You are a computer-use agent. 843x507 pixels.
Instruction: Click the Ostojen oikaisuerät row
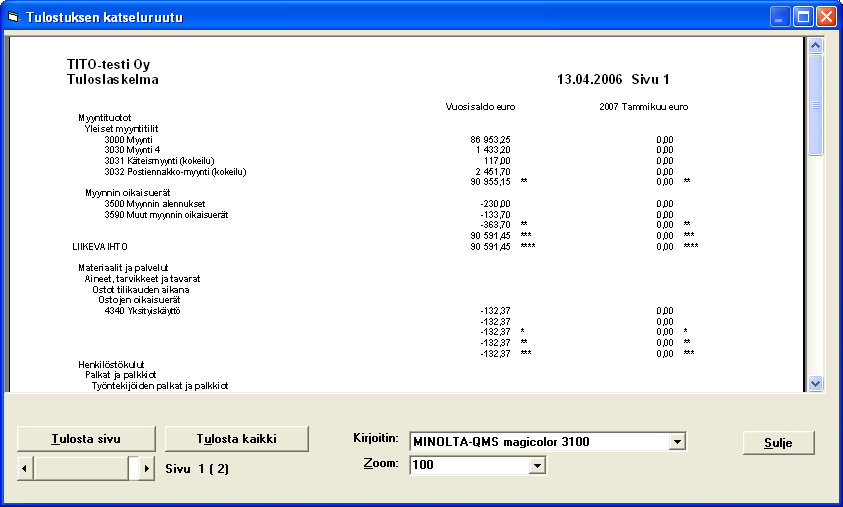pyautogui.click(x=139, y=299)
